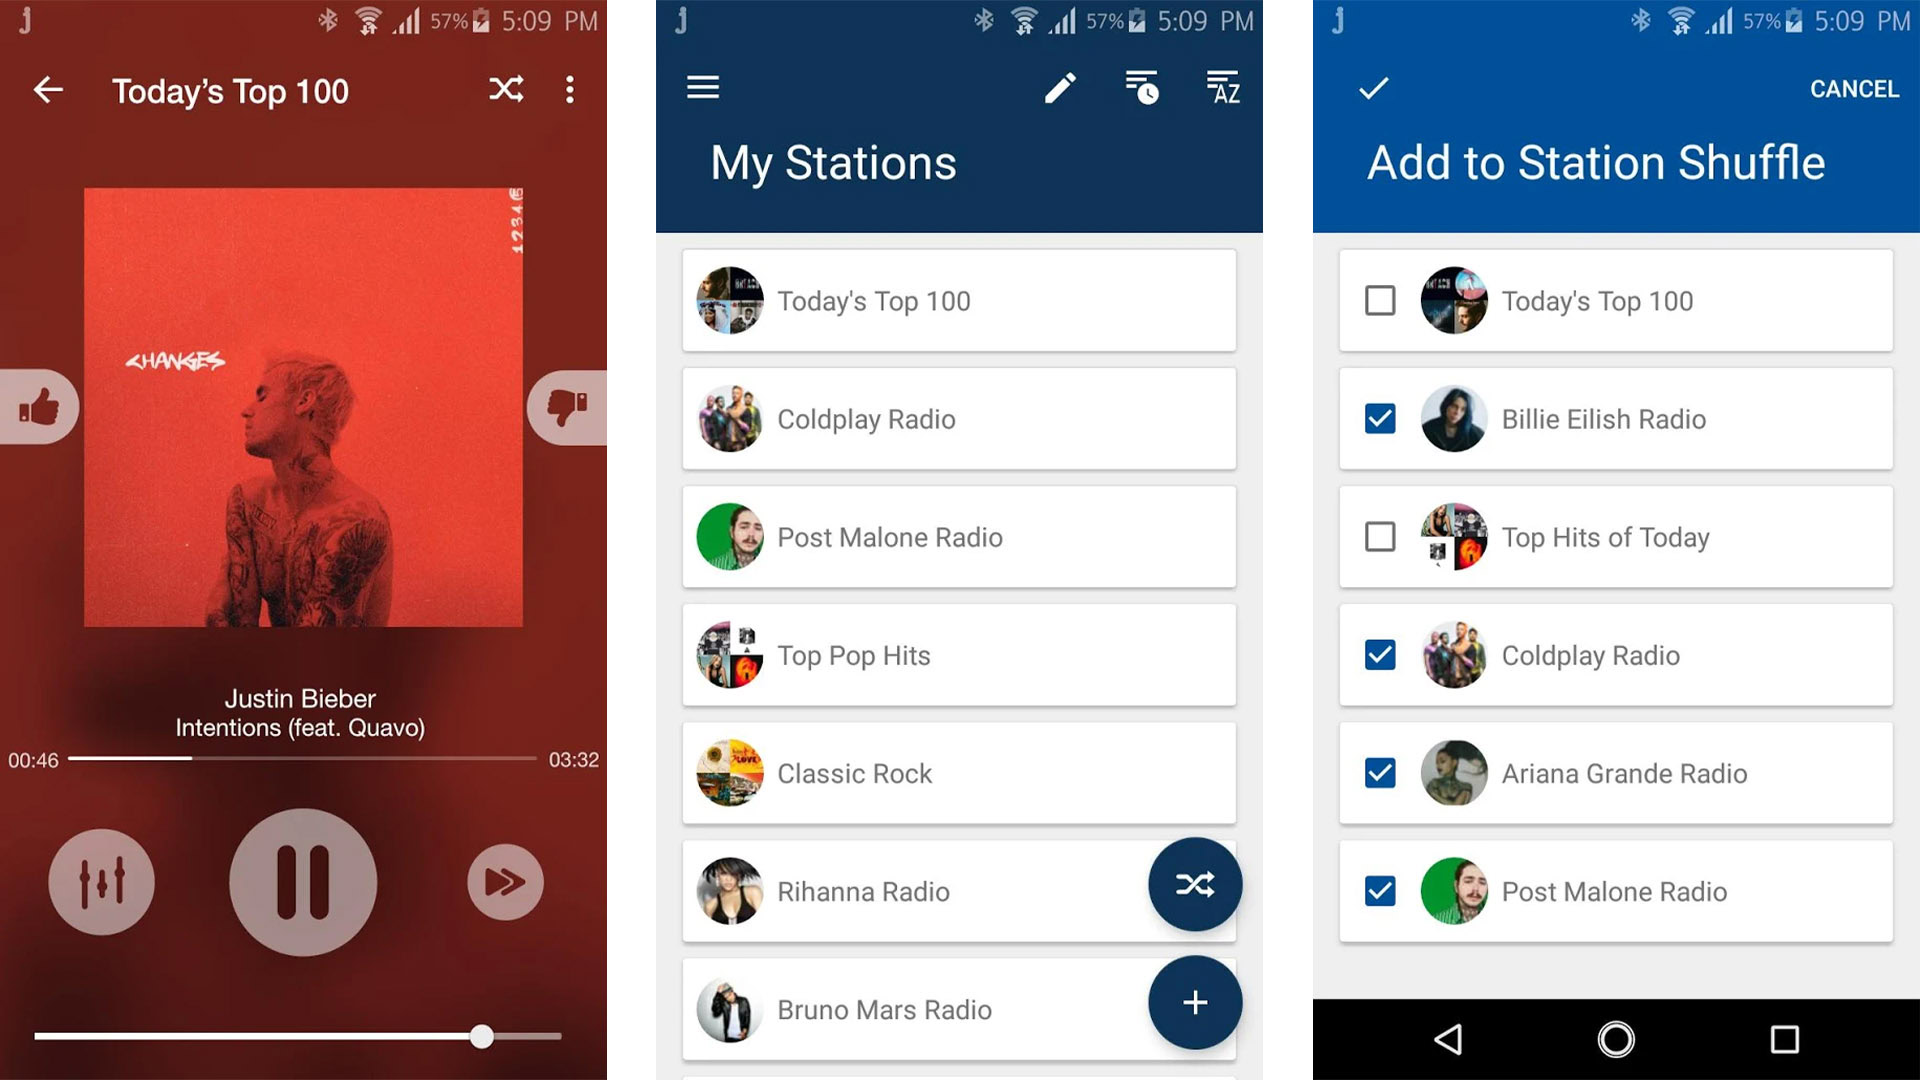Viewport: 1920px width, 1080px height.
Task: Click the back arrow on Now Playing screen
Action: pyautogui.click(x=46, y=90)
